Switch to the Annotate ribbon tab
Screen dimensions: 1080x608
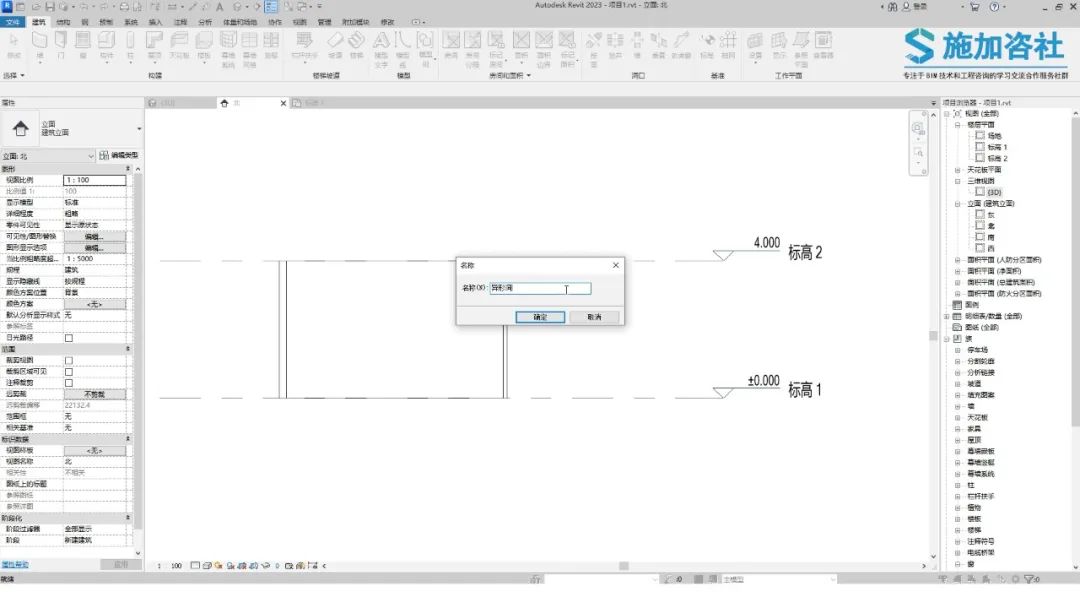pos(180,22)
